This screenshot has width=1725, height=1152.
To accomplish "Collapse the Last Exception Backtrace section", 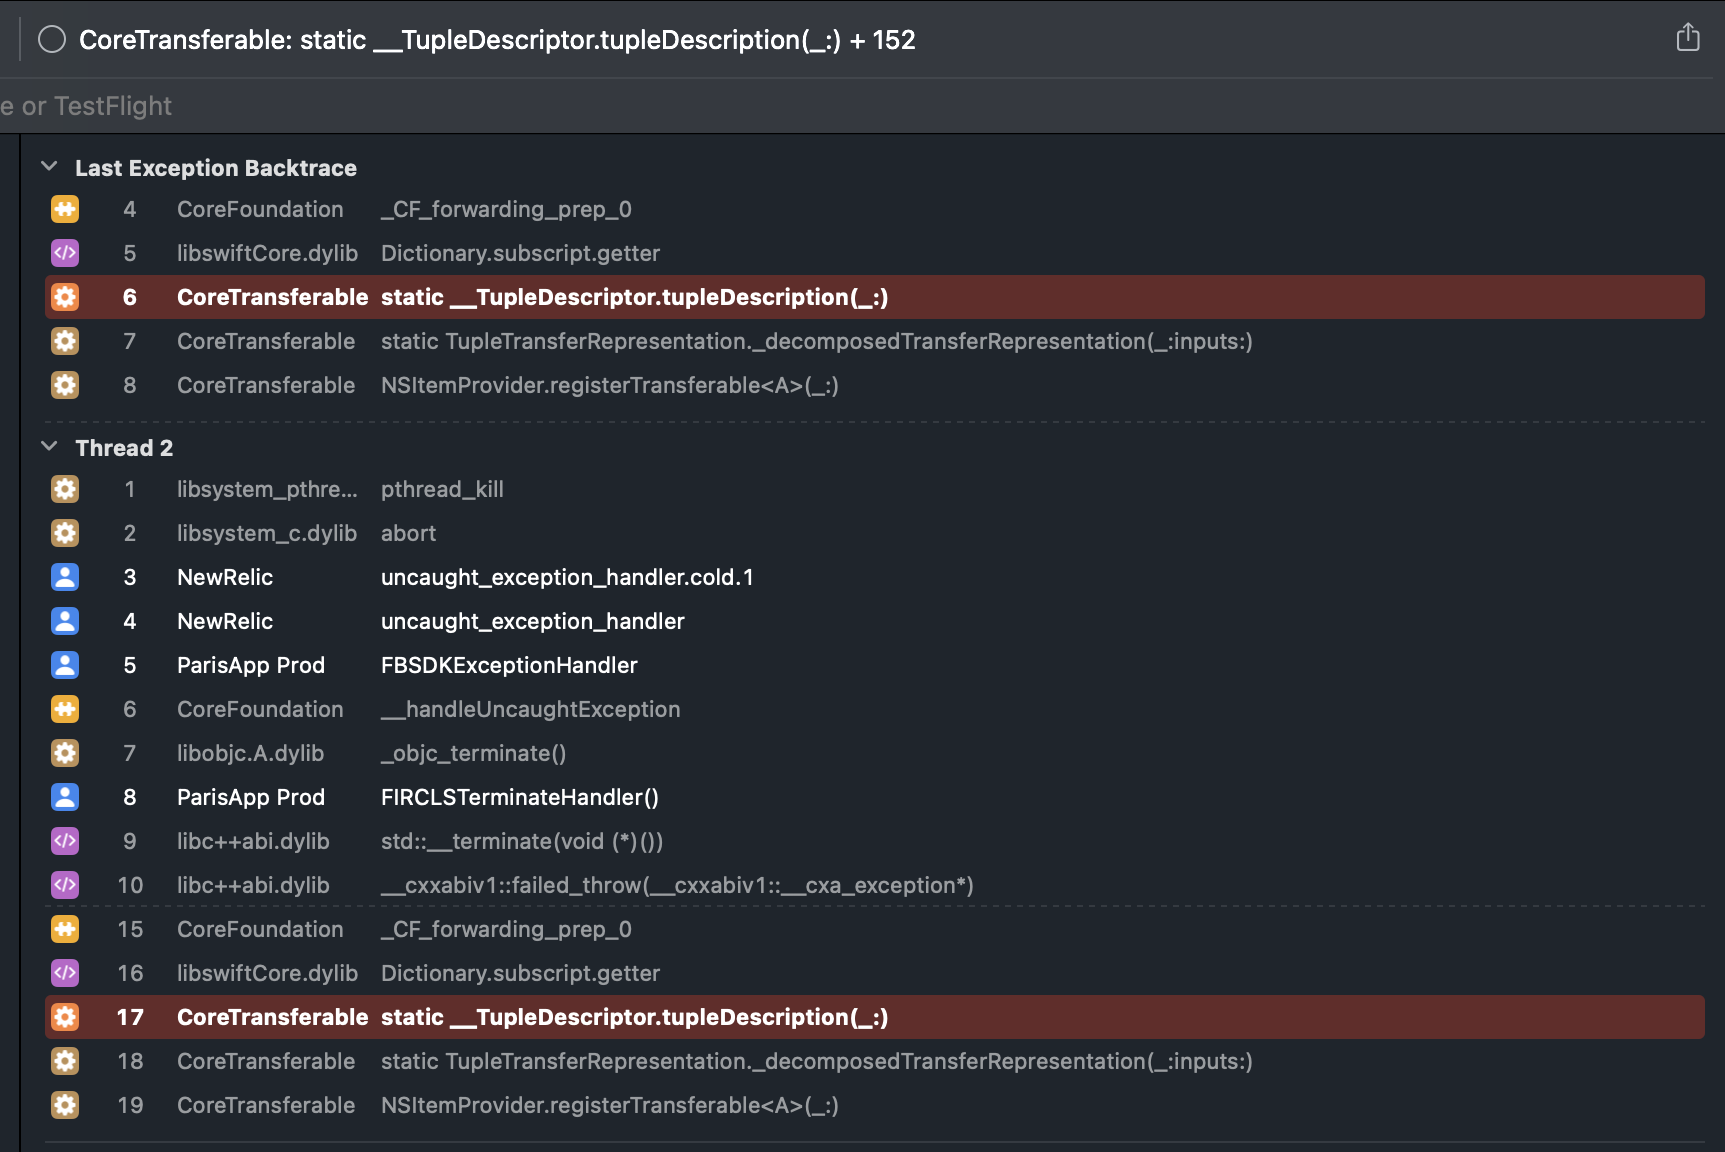I will 49,167.
